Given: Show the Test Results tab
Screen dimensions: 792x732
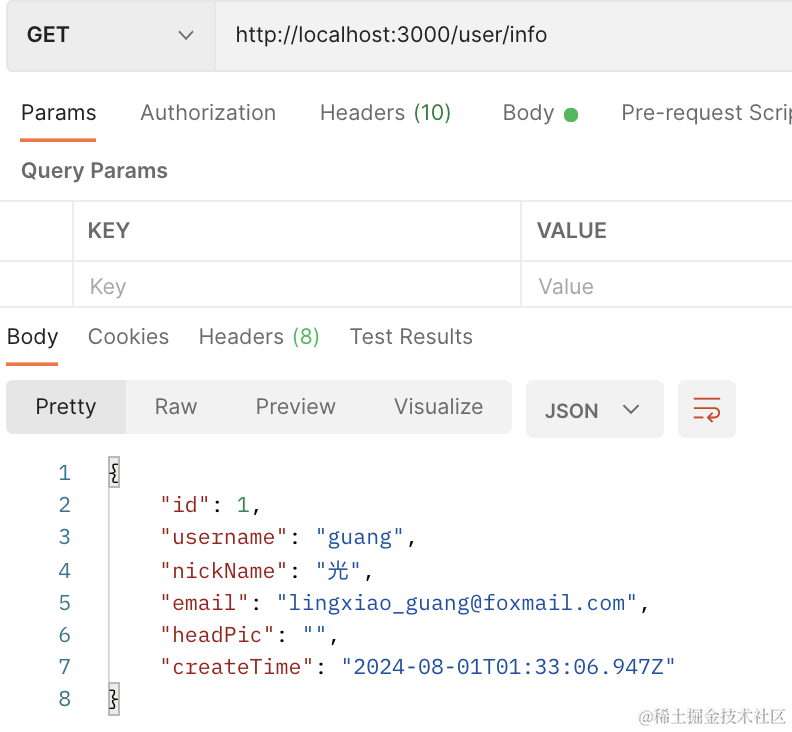Looking at the screenshot, I should [x=411, y=337].
